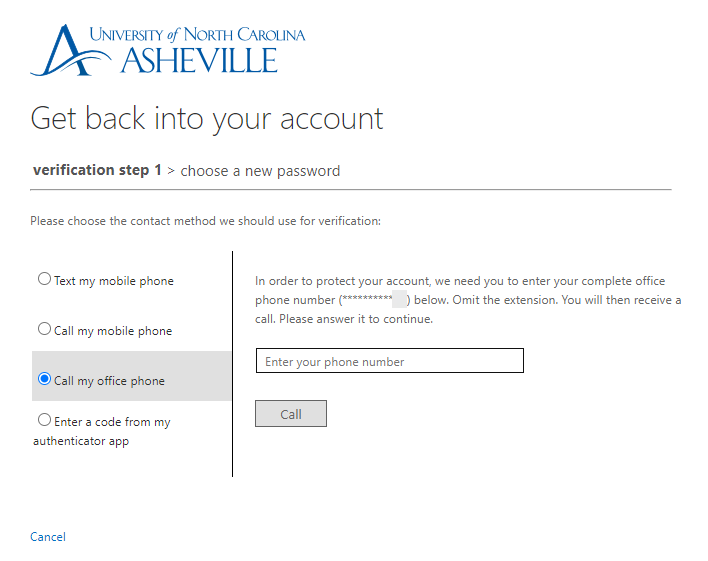Click the "Get back into your account" heading
The width and height of the screenshot is (708, 561).
(207, 118)
